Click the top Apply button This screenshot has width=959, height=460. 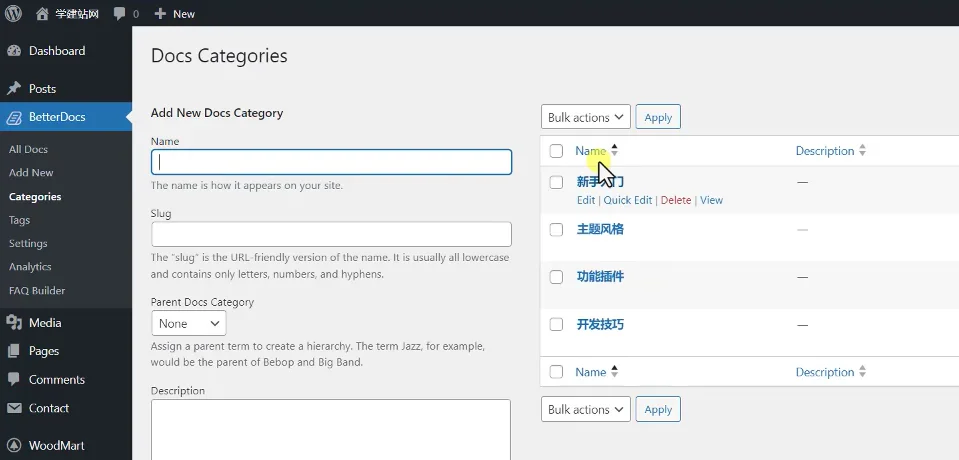click(x=658, y=117)
